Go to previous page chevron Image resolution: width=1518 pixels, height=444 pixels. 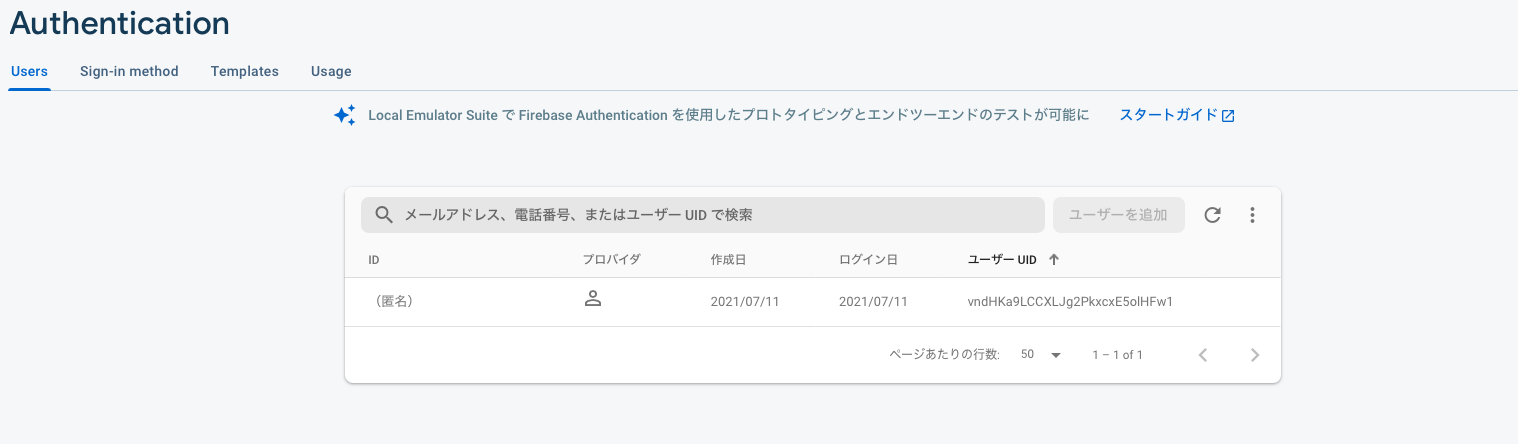tap(1203, 355)
